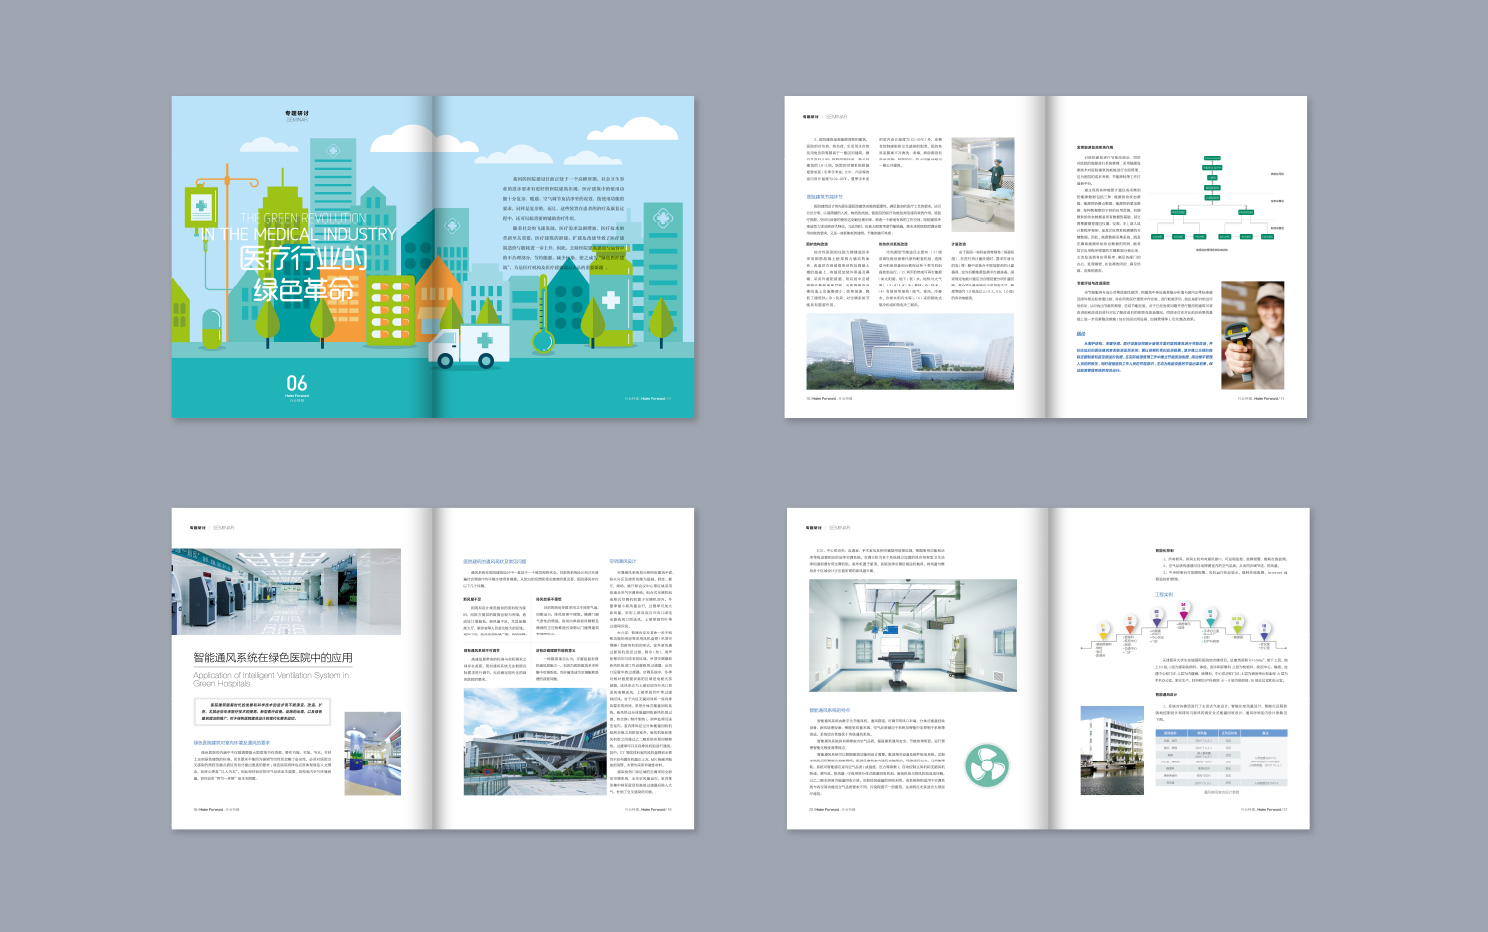This screenshot has width=1488, height=932.
Task: Click the heading '智能通风系统在绿色医院中的应用'
Action: click(273, 657)
